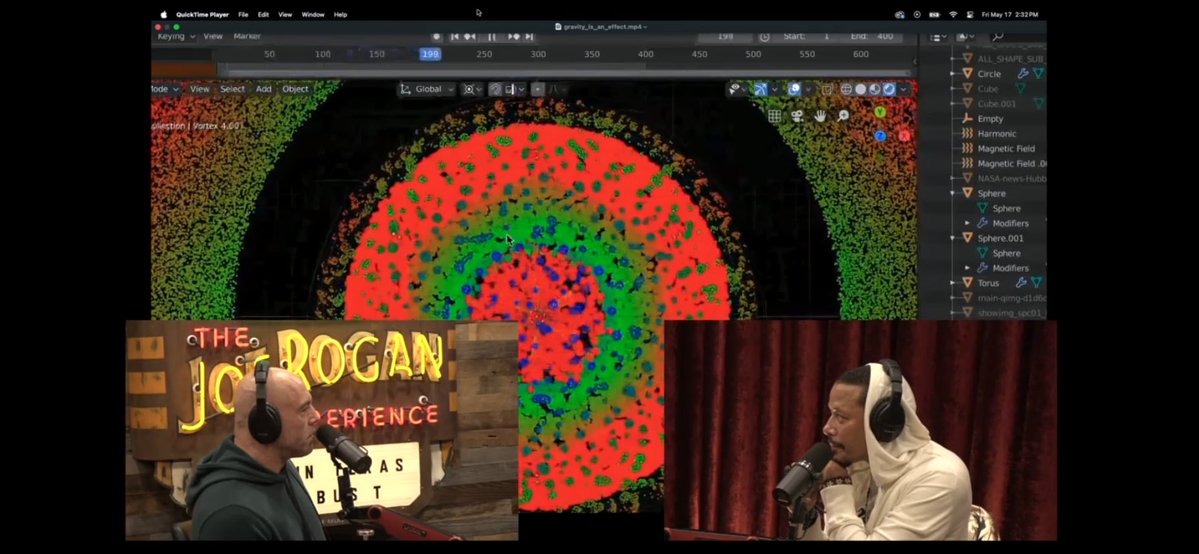The width and height of the screenshot is (1199, 554).
Task: Select the hand pan view icon
Action: point(820,116)
